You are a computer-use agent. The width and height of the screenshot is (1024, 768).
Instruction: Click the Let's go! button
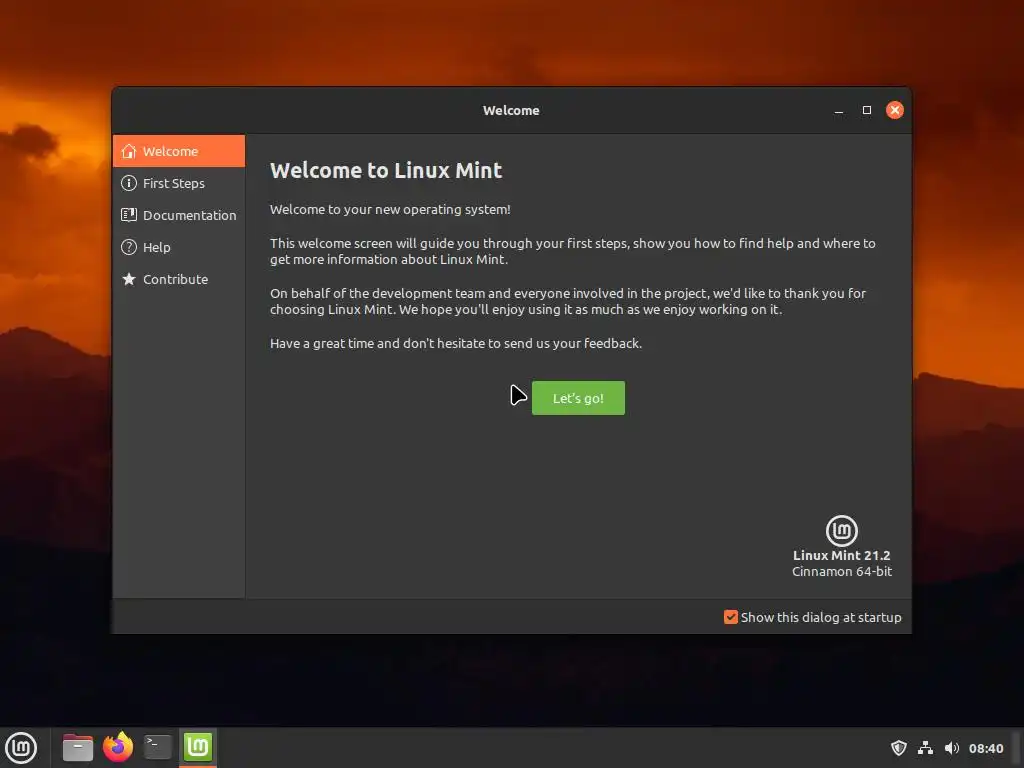tap(578, 398)
